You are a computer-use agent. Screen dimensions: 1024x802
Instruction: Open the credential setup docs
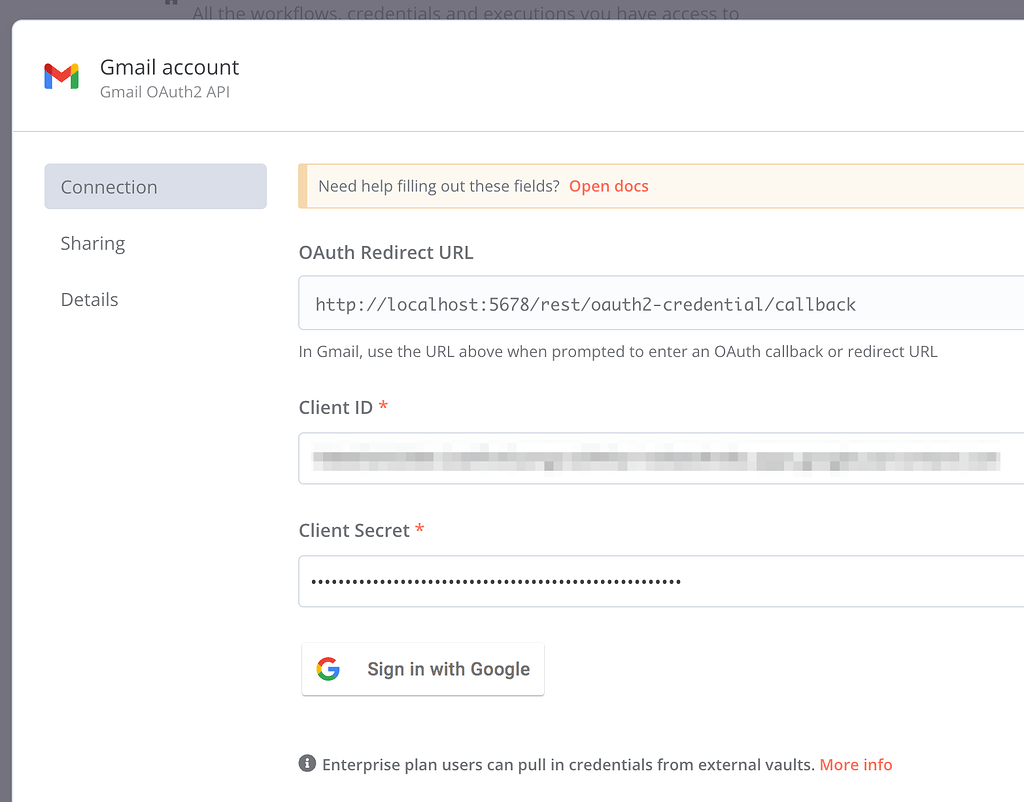(608, 185)
